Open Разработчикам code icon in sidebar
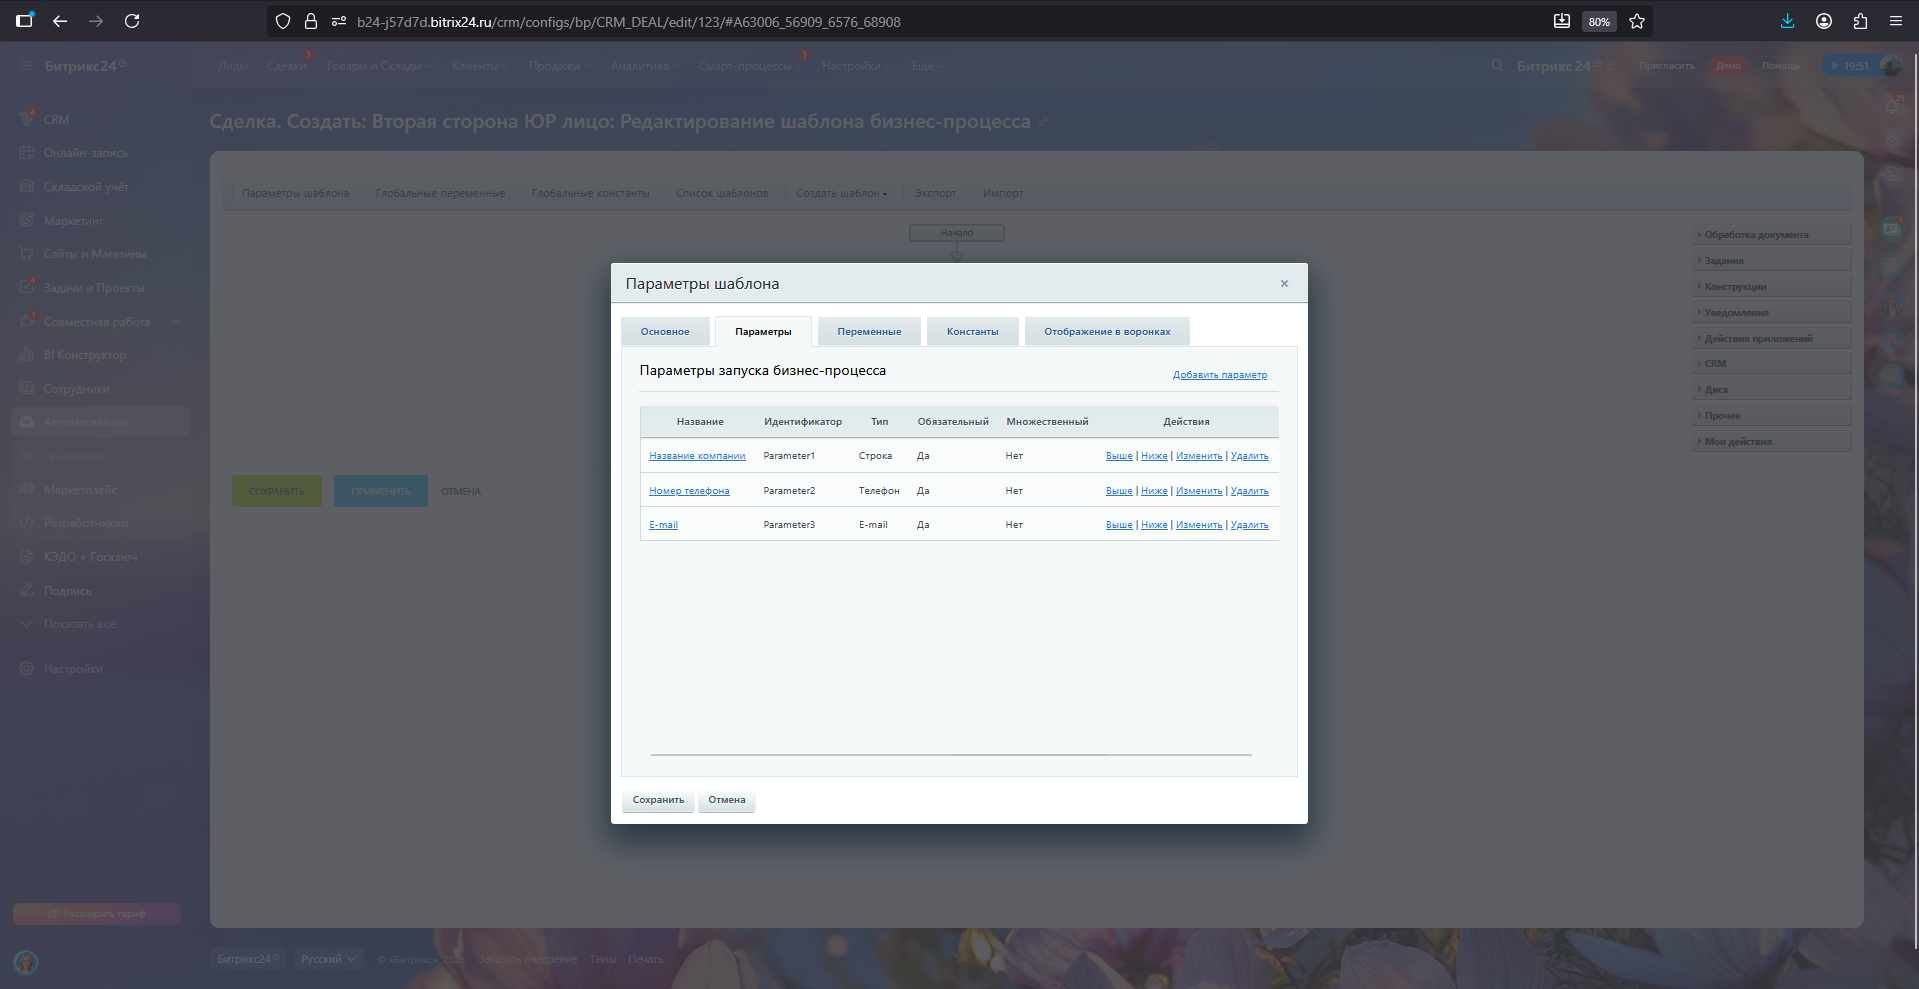This screenshot has width=1919, height=989. pos(27,523)
